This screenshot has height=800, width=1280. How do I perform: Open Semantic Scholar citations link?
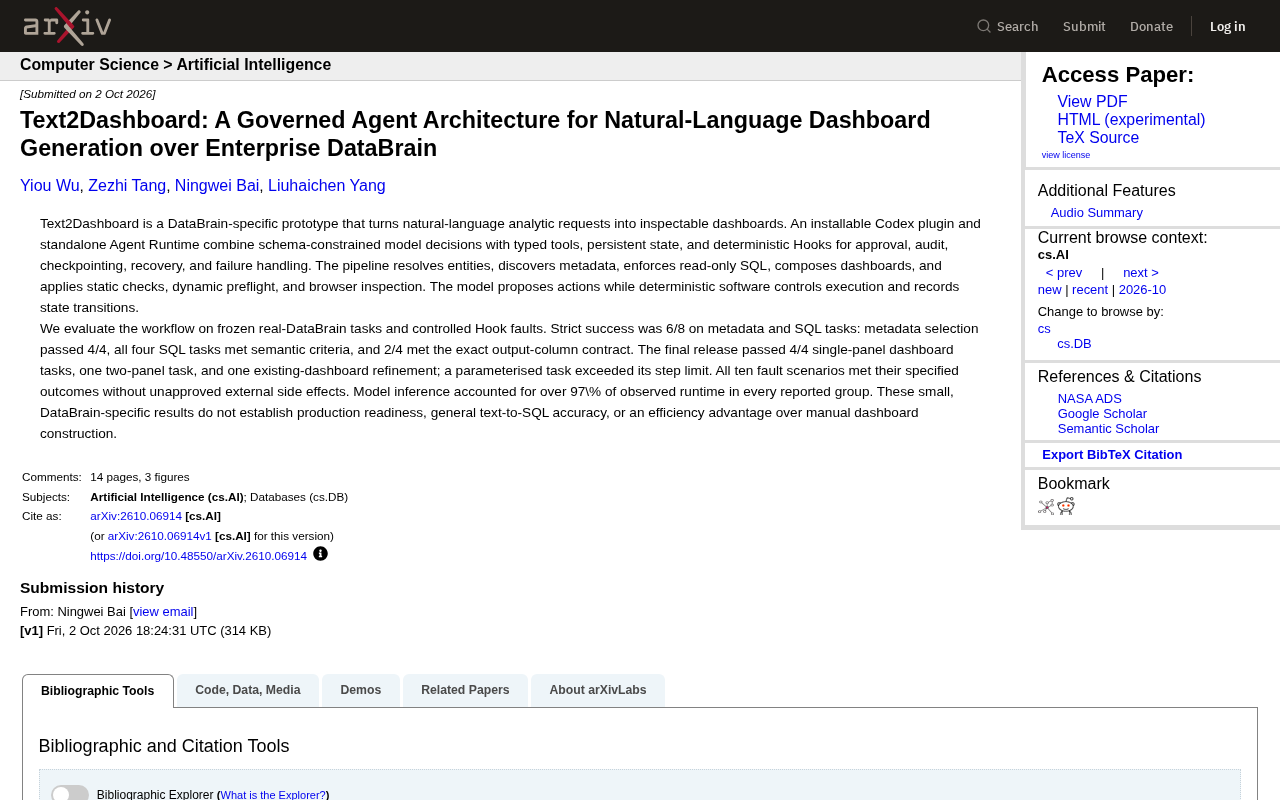point(1108,429)
